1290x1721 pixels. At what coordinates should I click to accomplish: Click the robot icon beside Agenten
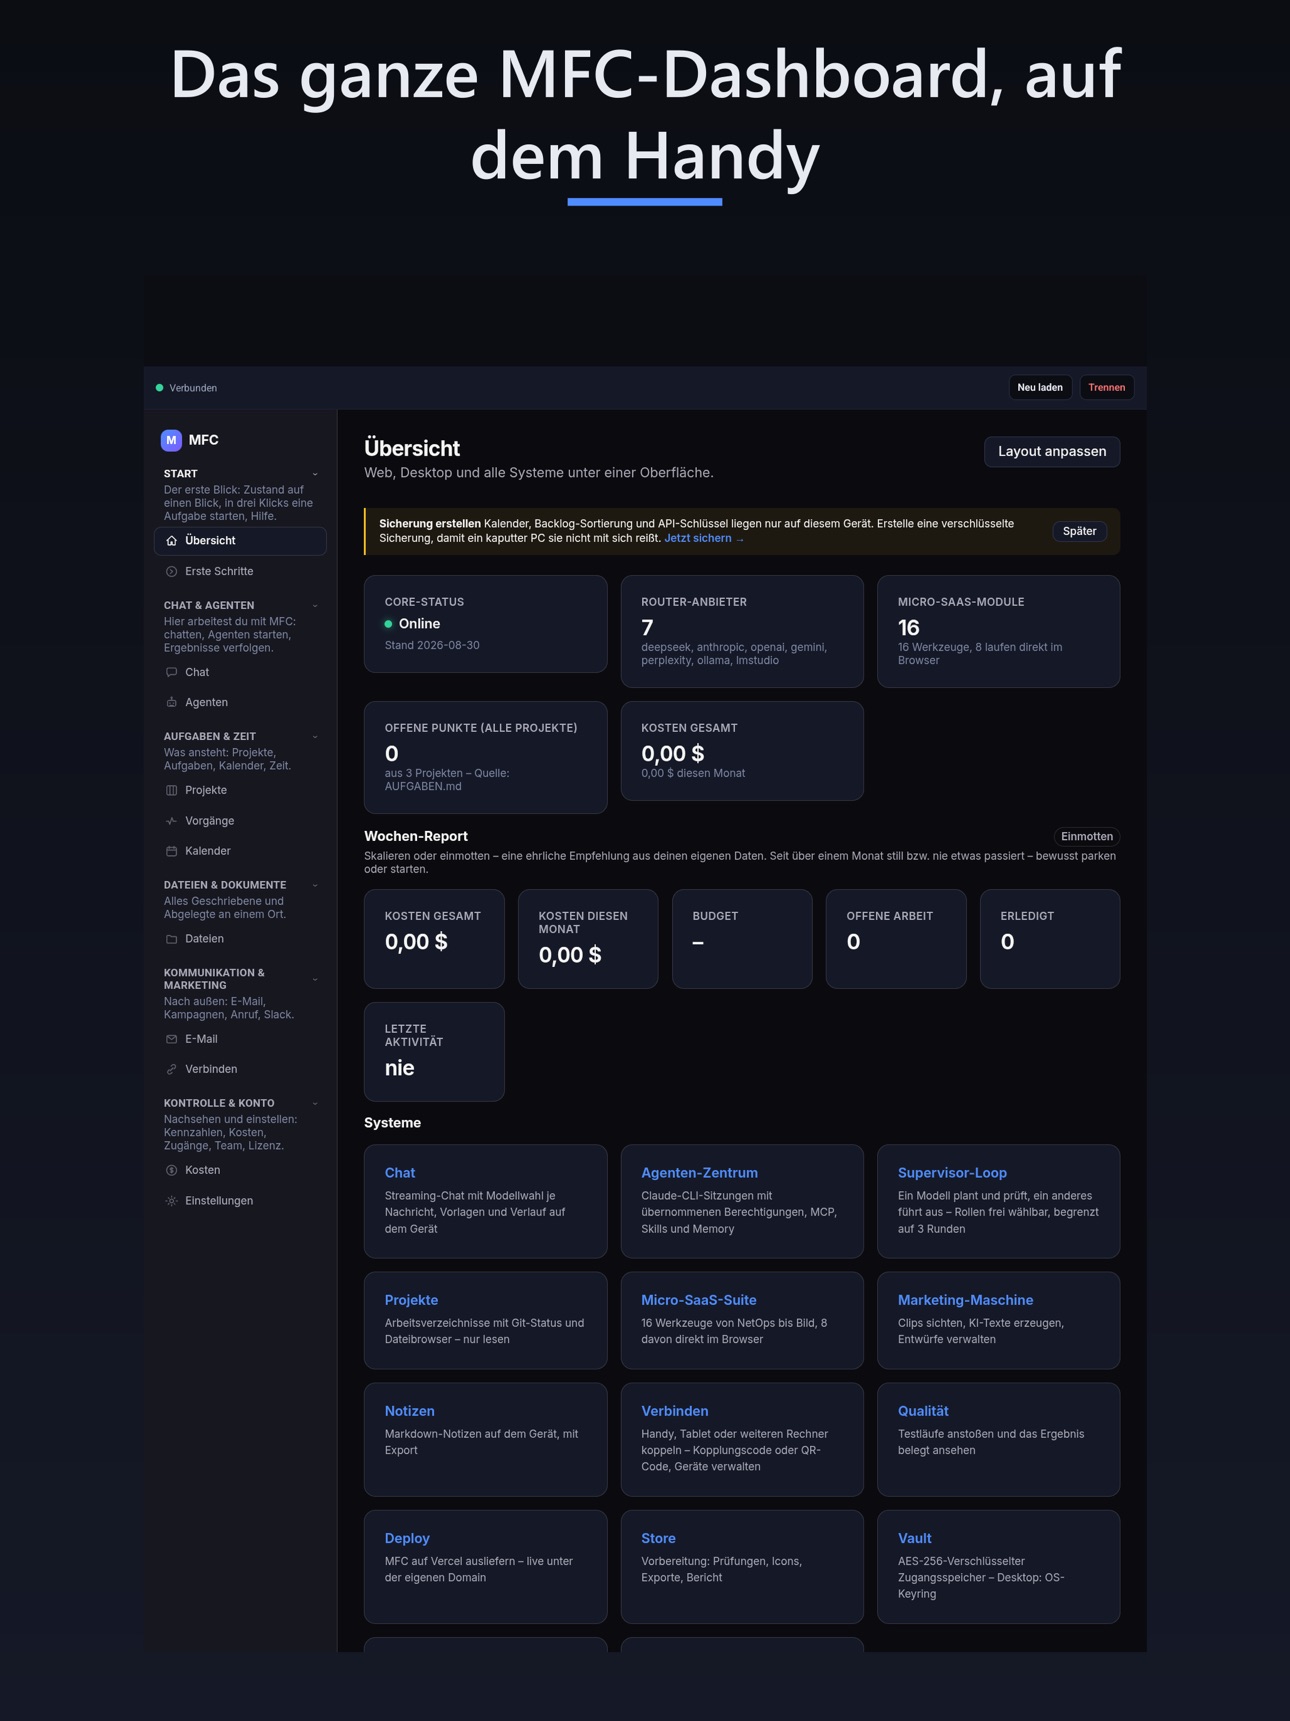[172, 703]
